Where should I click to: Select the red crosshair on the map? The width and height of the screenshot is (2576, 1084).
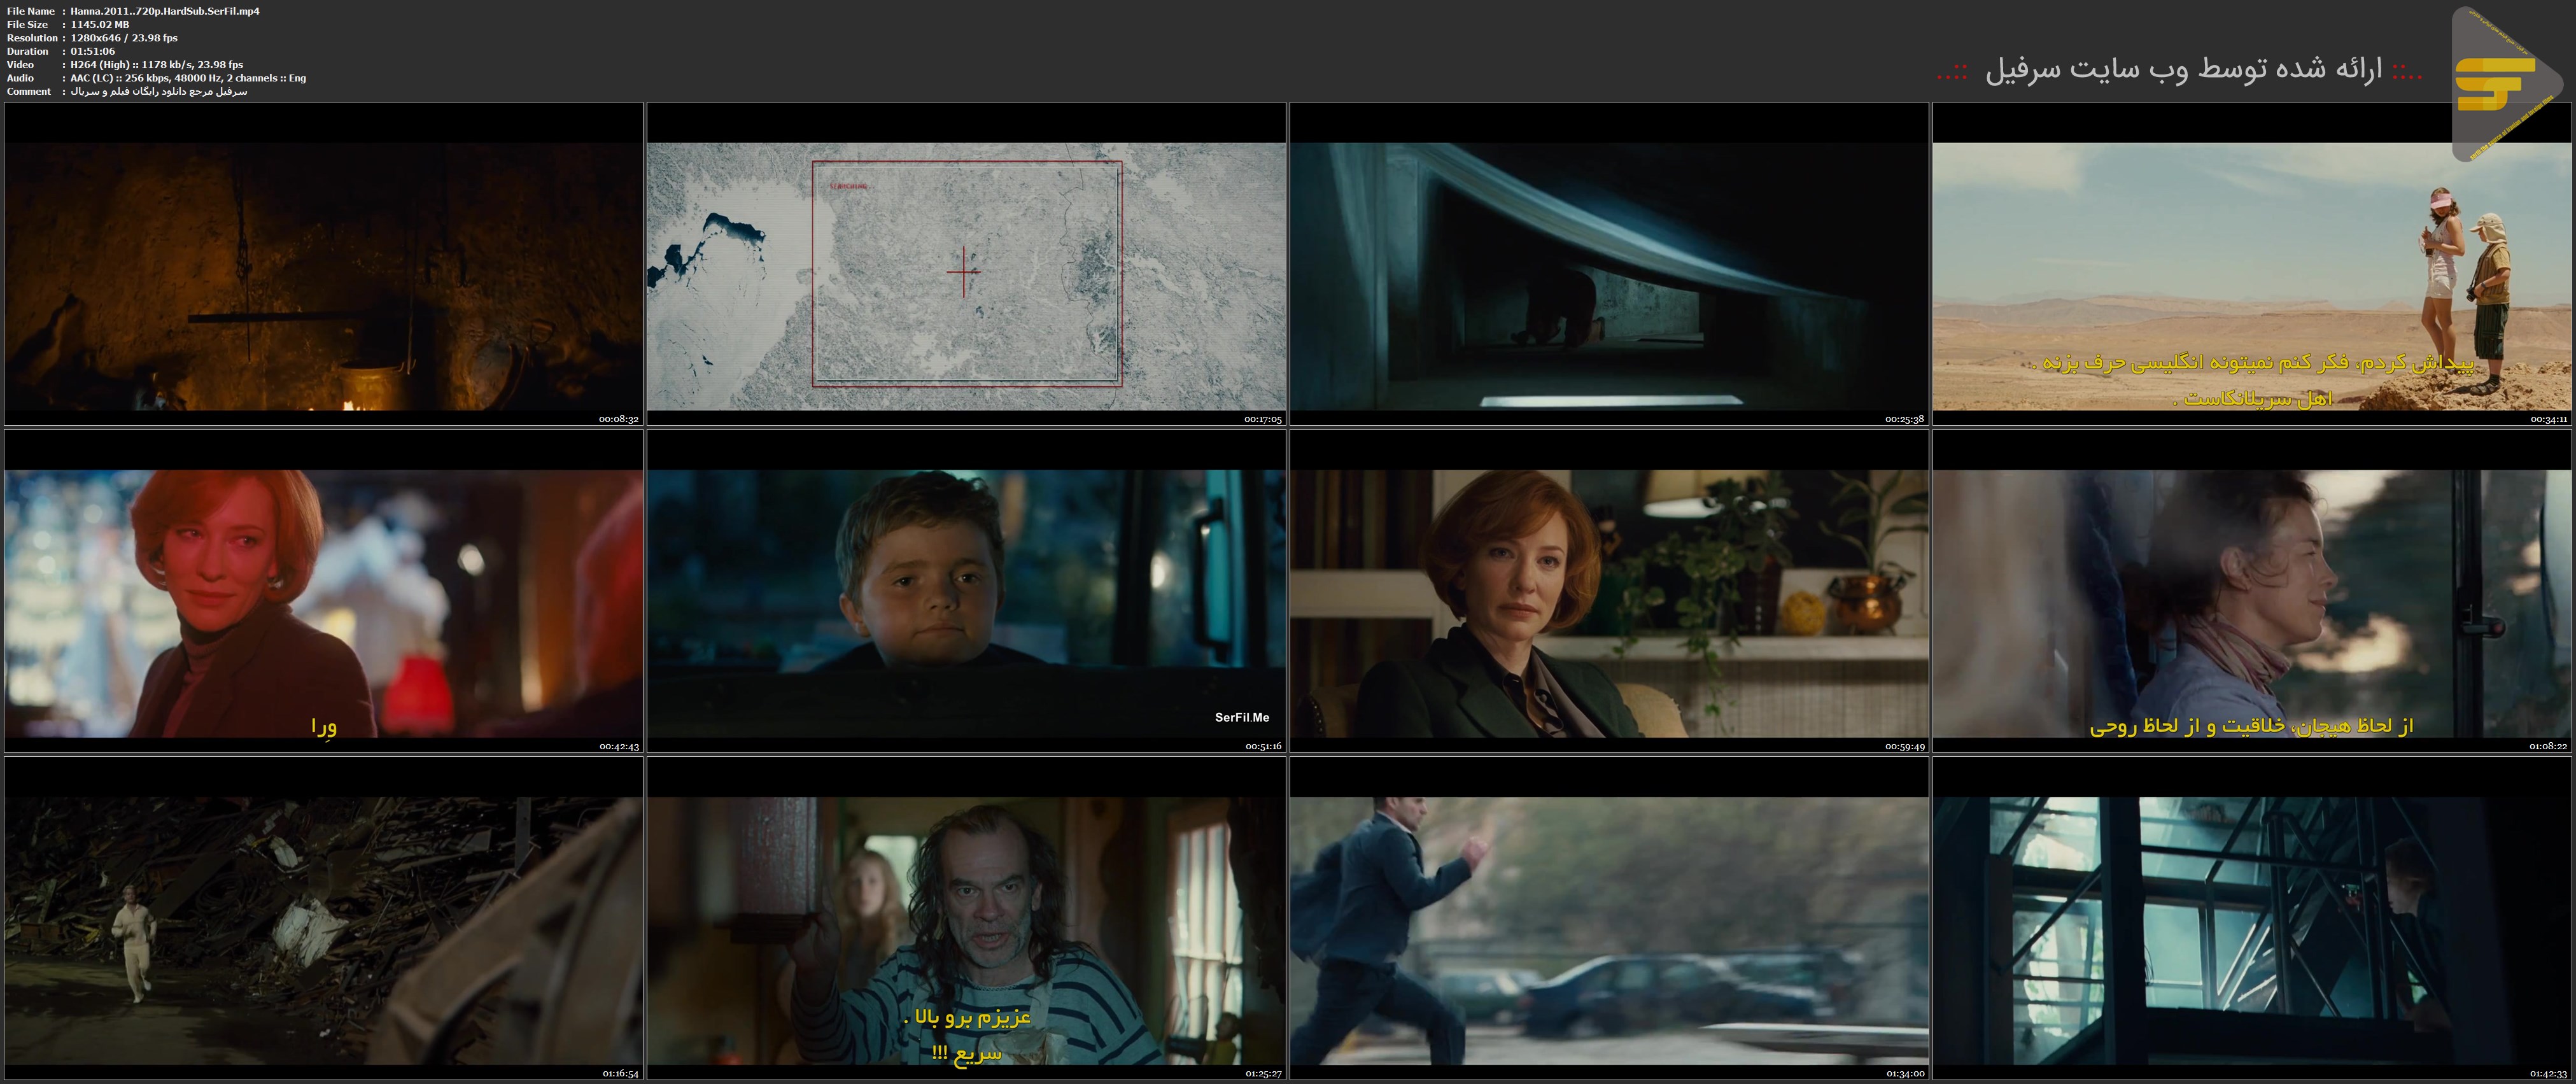(x=963, y=271)
